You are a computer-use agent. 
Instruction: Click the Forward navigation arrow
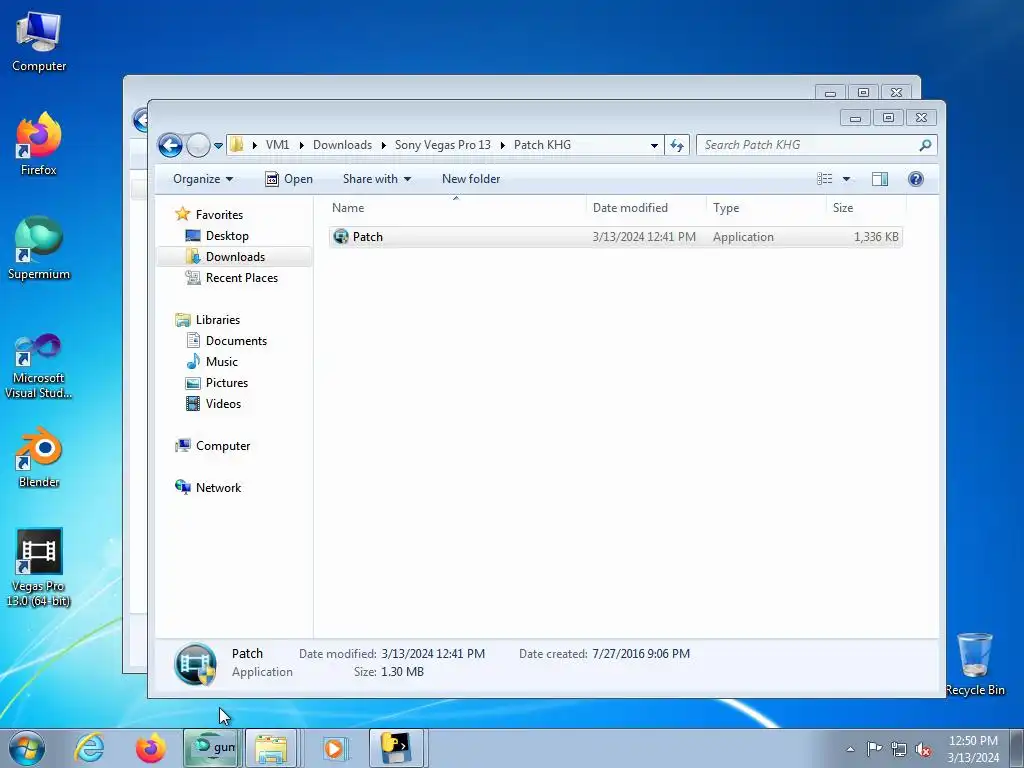tap(198, 145)
